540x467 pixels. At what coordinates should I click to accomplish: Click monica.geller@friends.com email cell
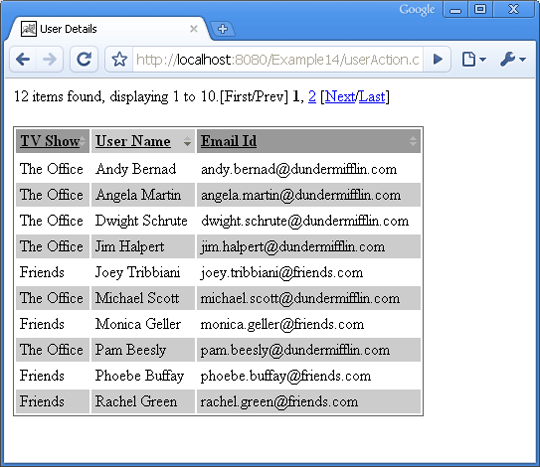[309, 324]
